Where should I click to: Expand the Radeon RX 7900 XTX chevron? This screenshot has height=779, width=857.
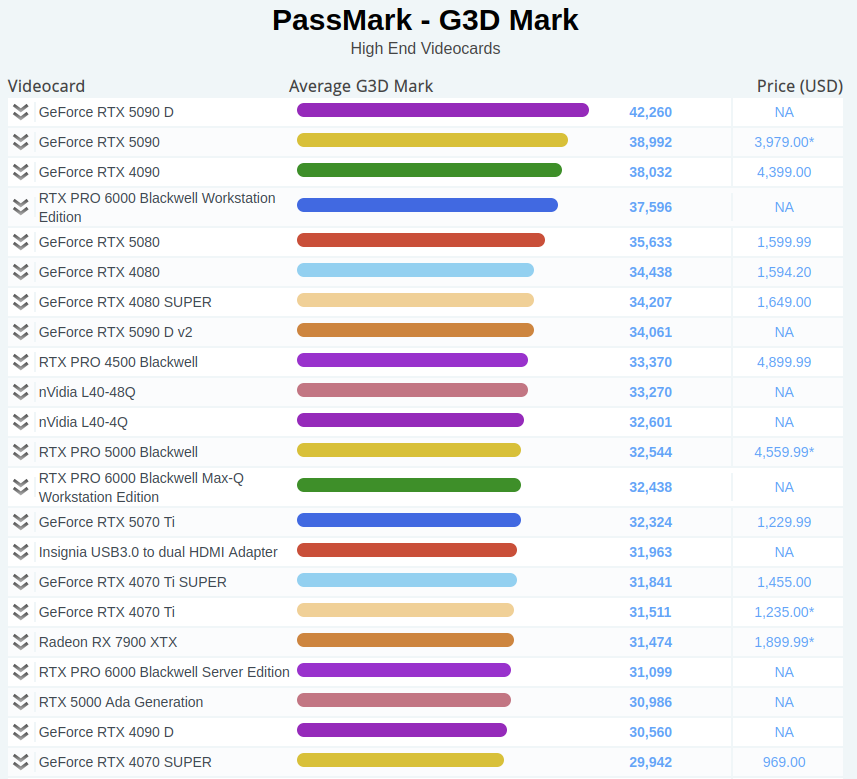pos(21,642)
